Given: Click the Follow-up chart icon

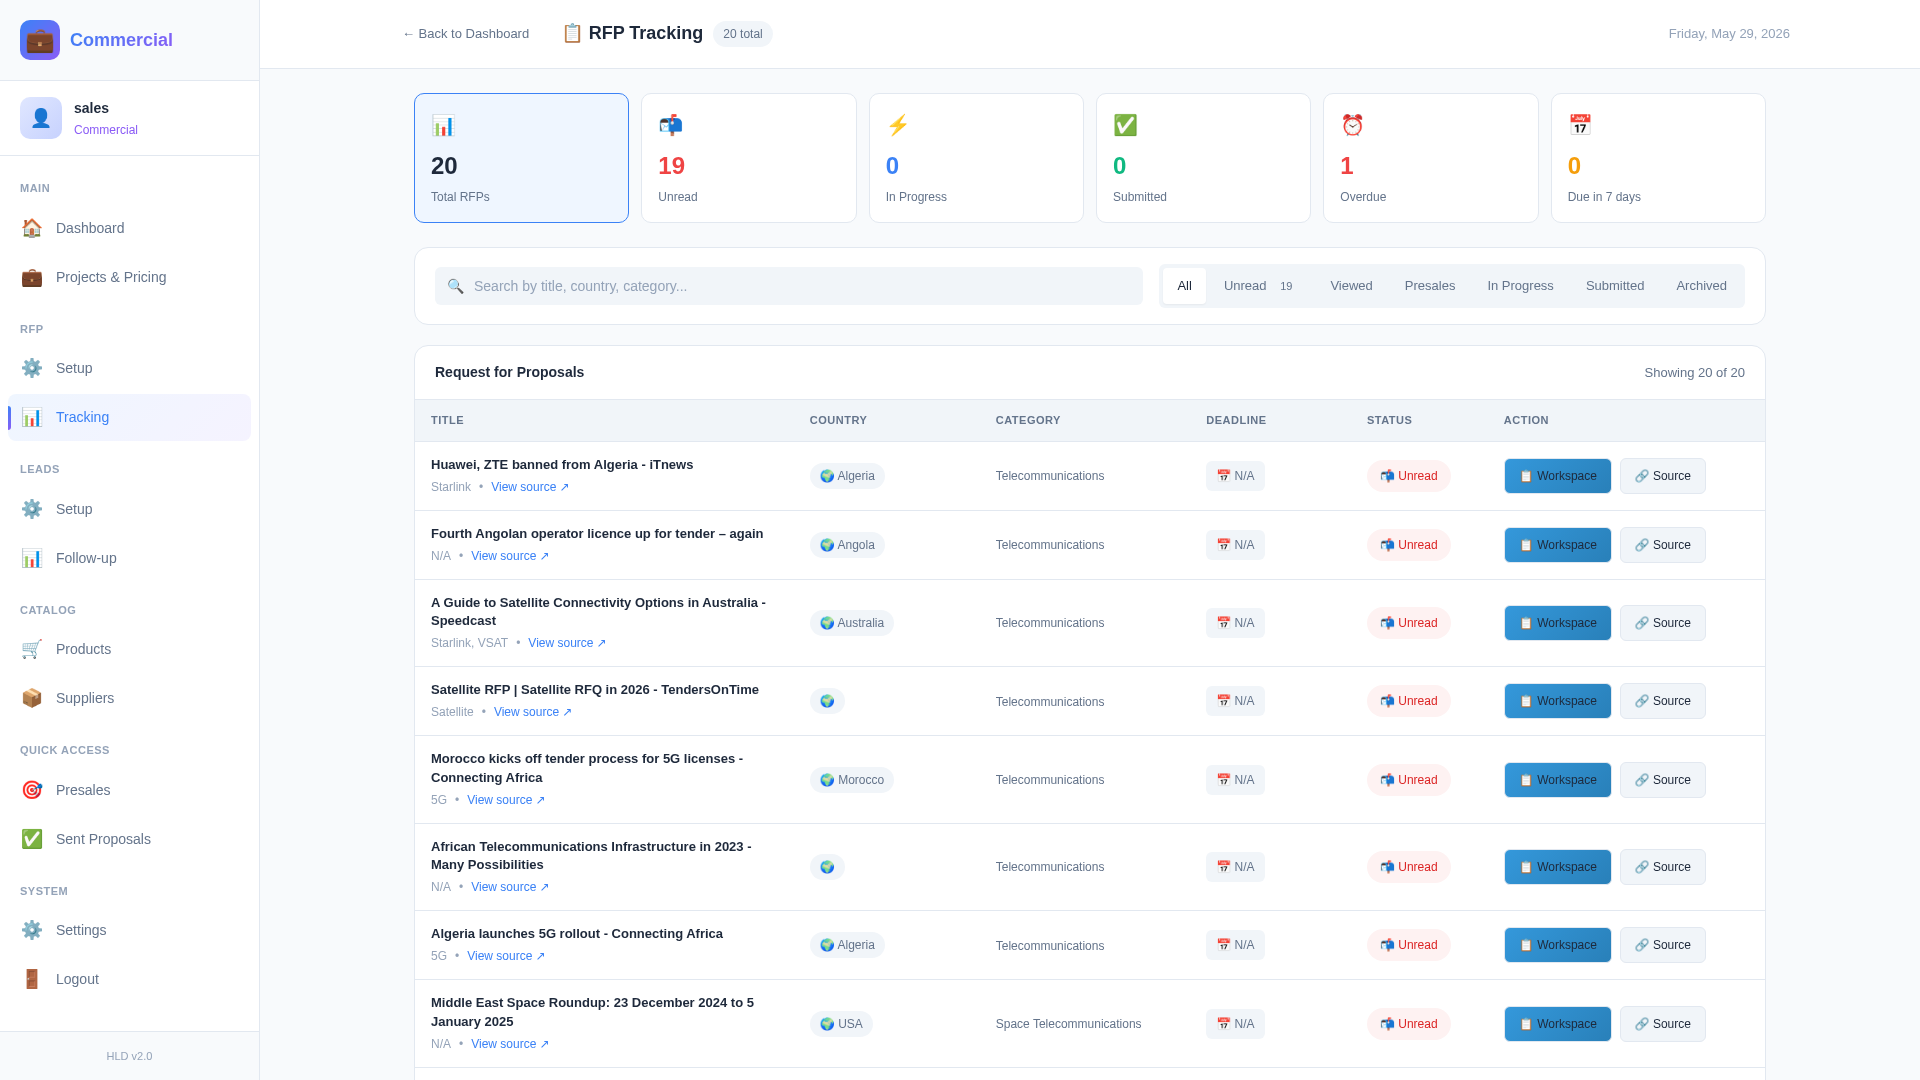Looking at the screenshot, I should tap(32, 558).
